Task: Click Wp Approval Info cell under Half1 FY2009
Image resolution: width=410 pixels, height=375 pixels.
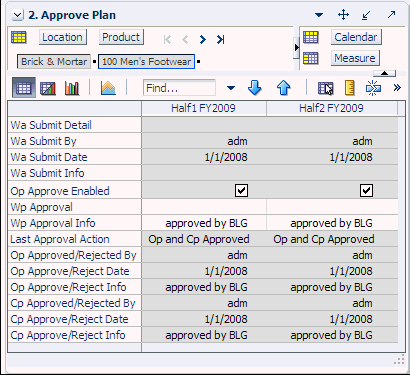Action: pos(204,223)
